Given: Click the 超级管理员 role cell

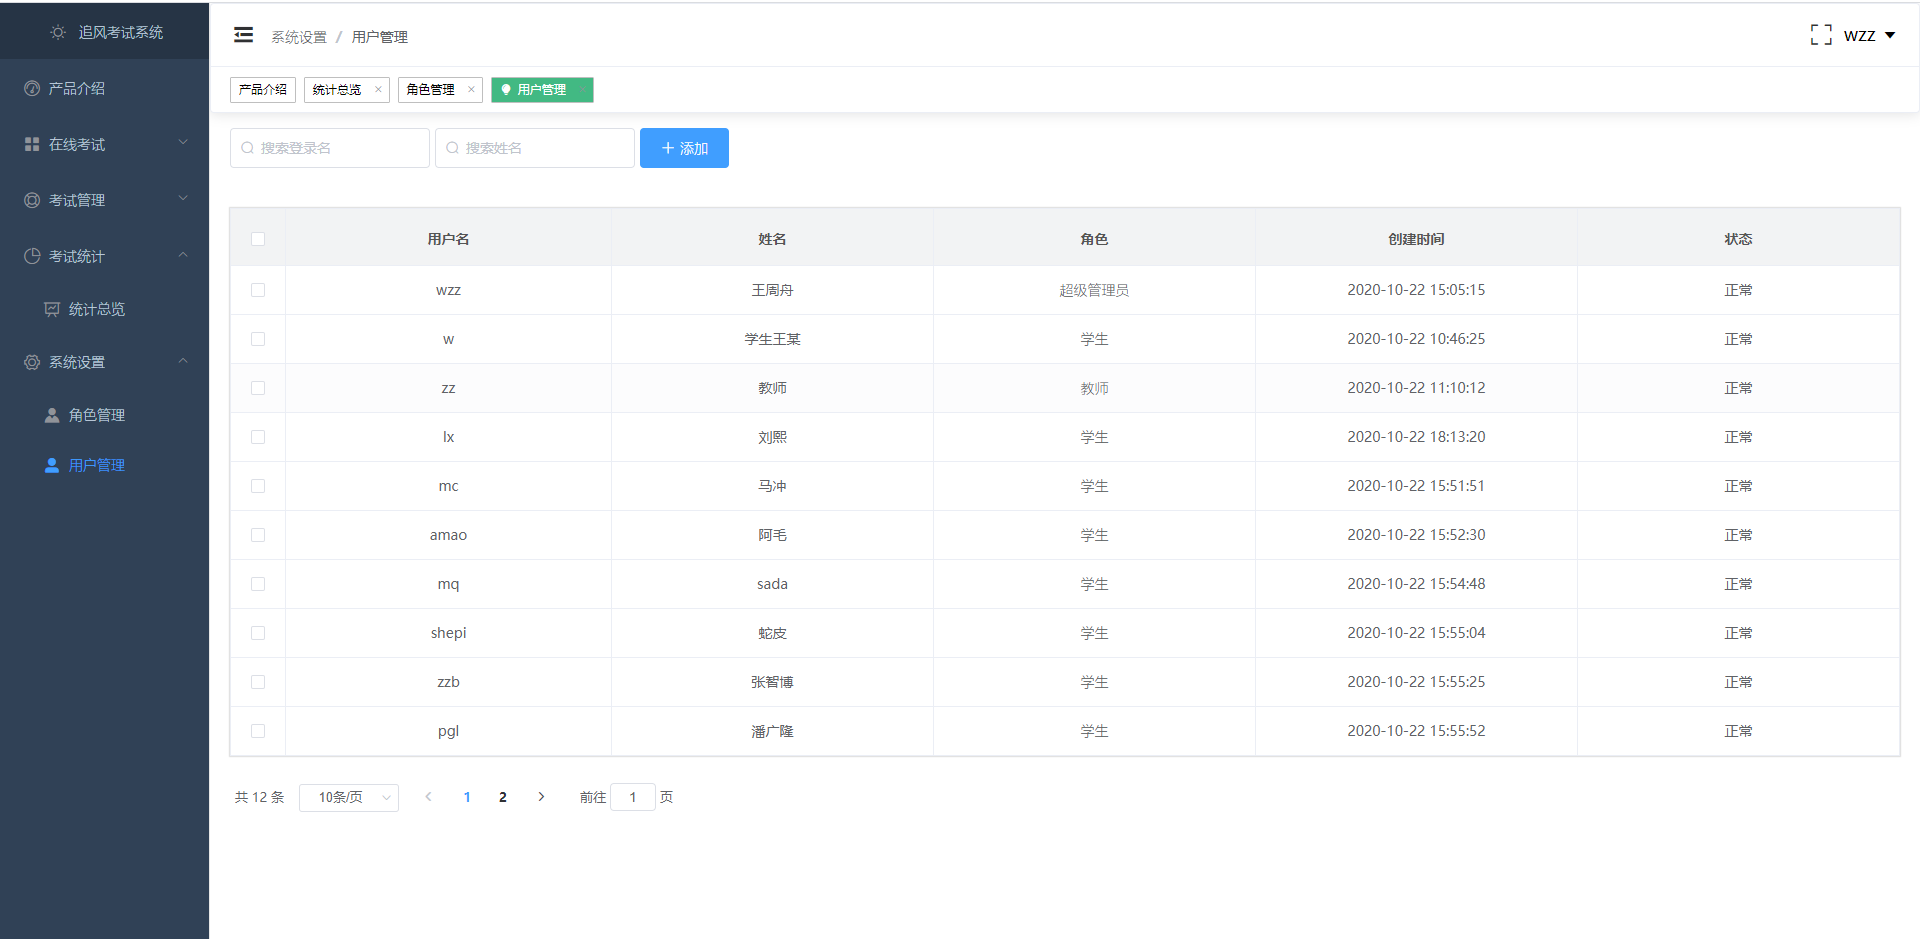Looking at the screenshot, I should 1094,290.
